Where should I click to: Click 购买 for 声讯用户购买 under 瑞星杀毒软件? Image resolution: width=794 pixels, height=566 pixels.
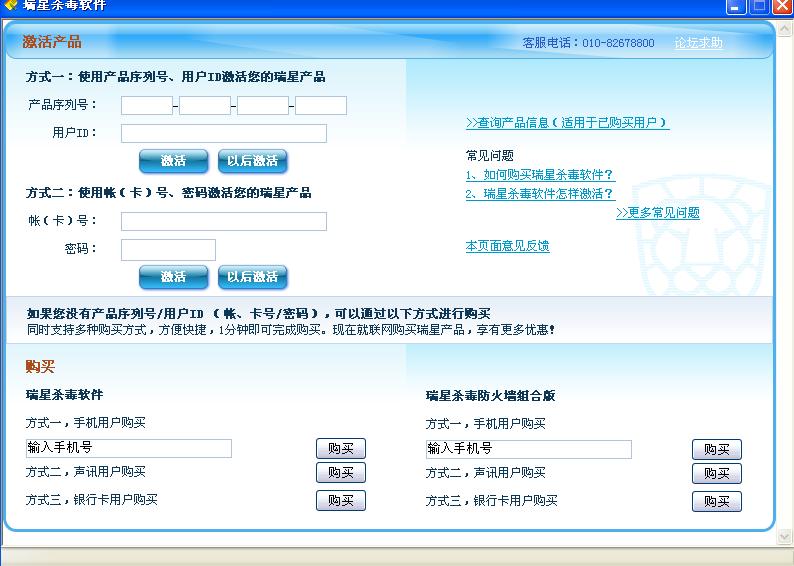coord(341,472)
